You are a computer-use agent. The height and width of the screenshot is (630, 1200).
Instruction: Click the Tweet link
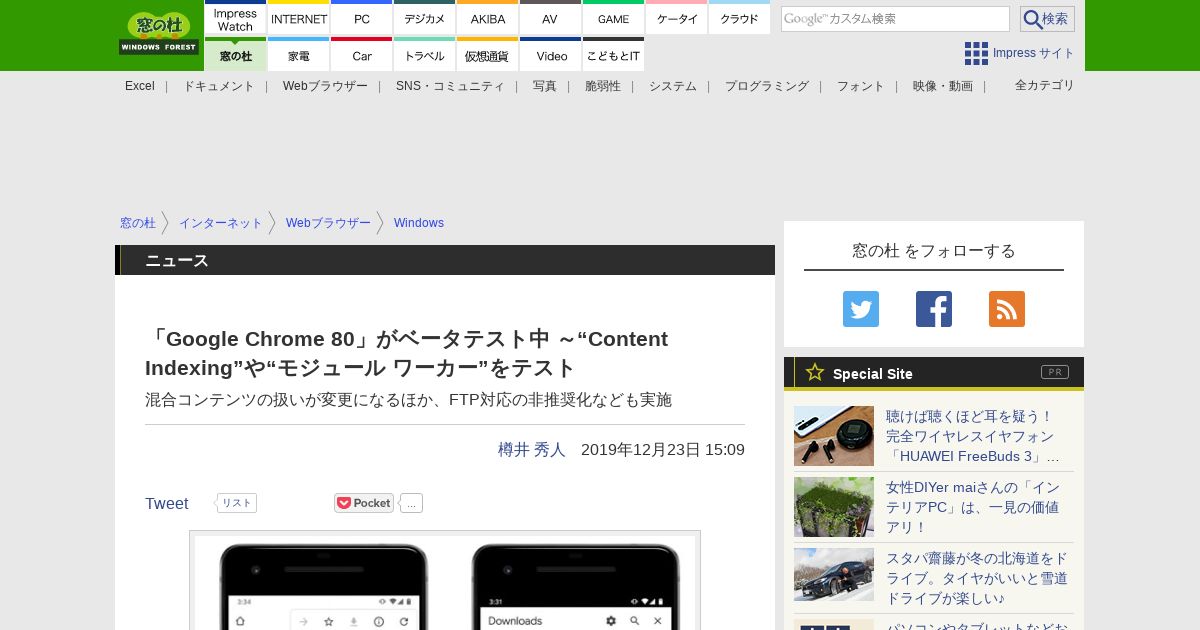(167, 504)
